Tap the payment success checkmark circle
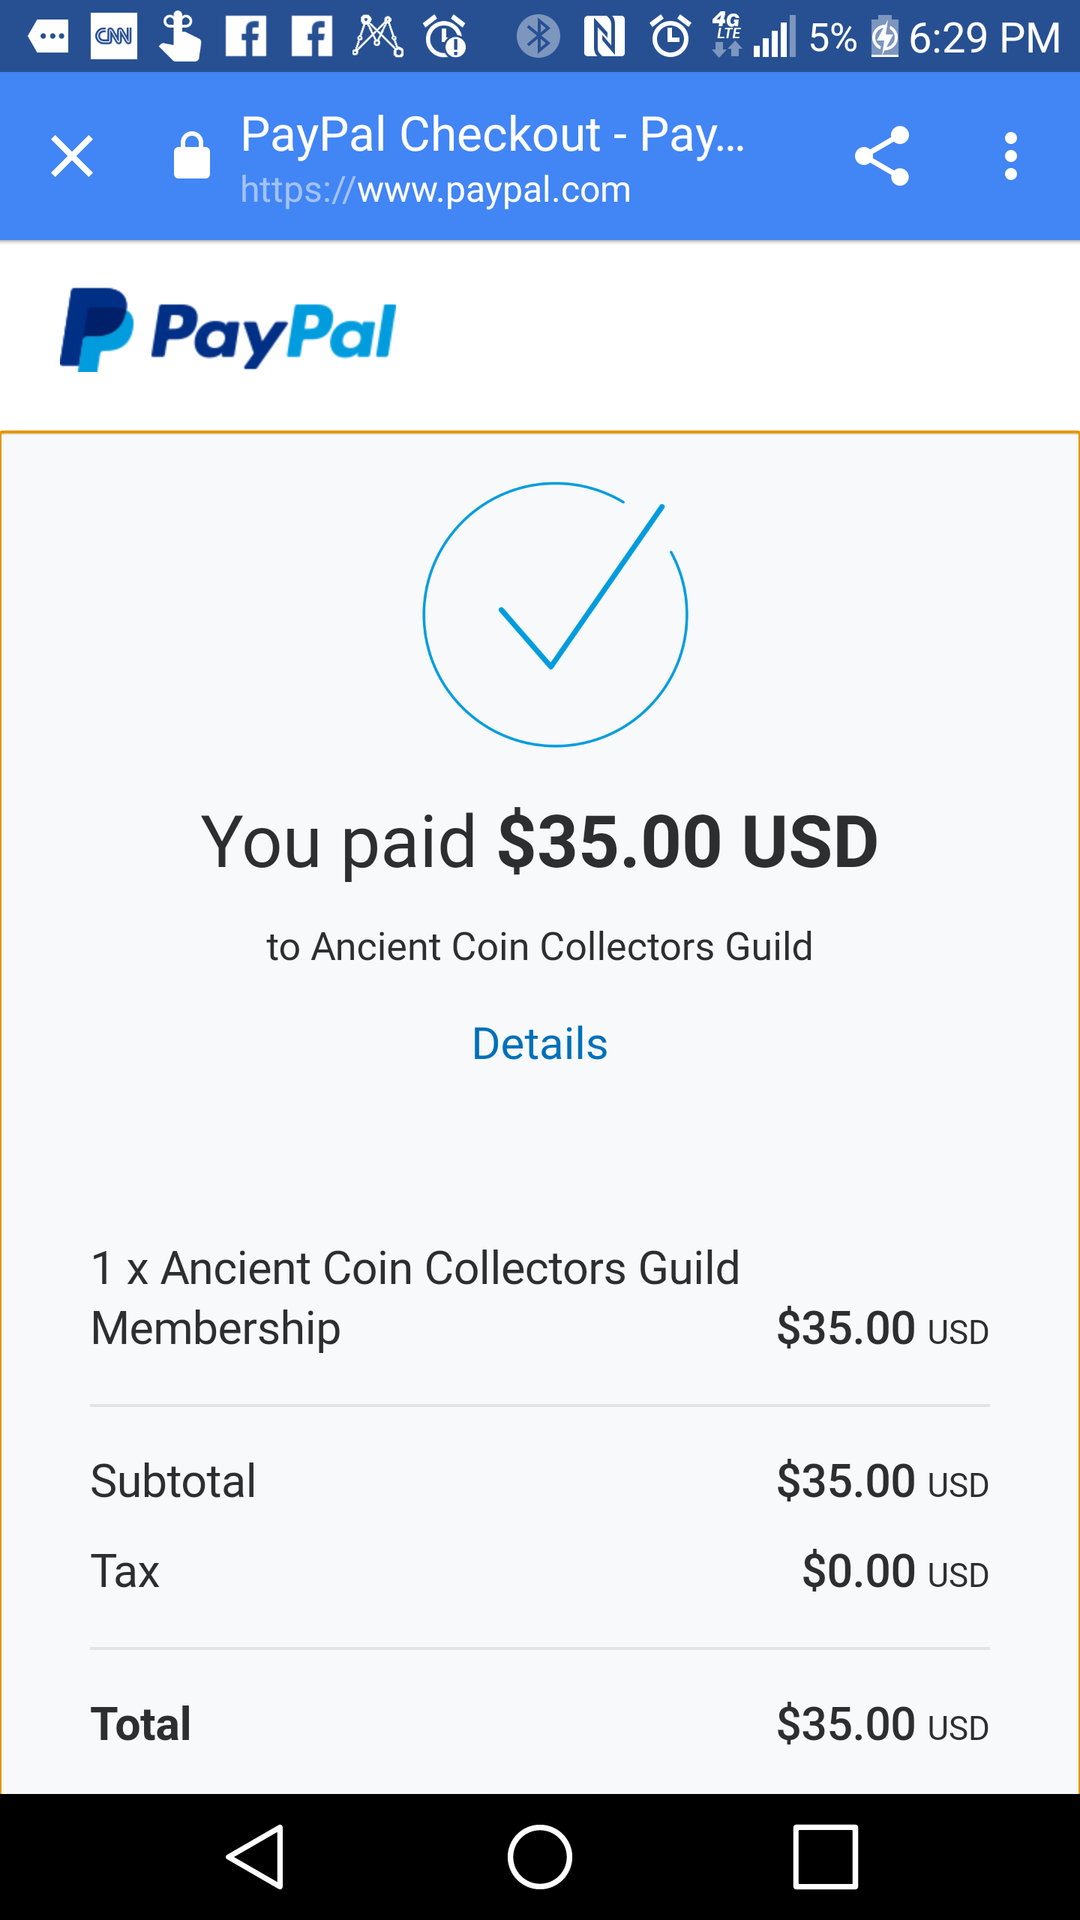 pyautogui.click(x=555, y=615)
